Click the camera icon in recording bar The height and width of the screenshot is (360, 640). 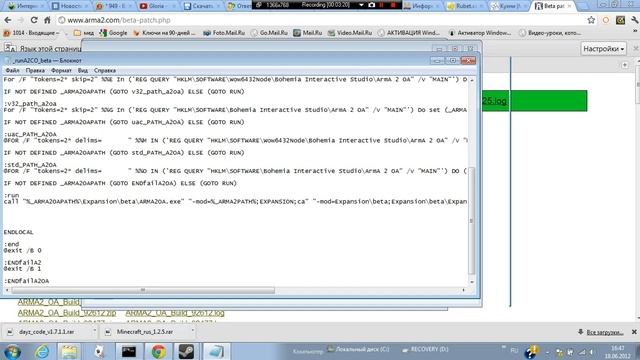click(371, 5)
